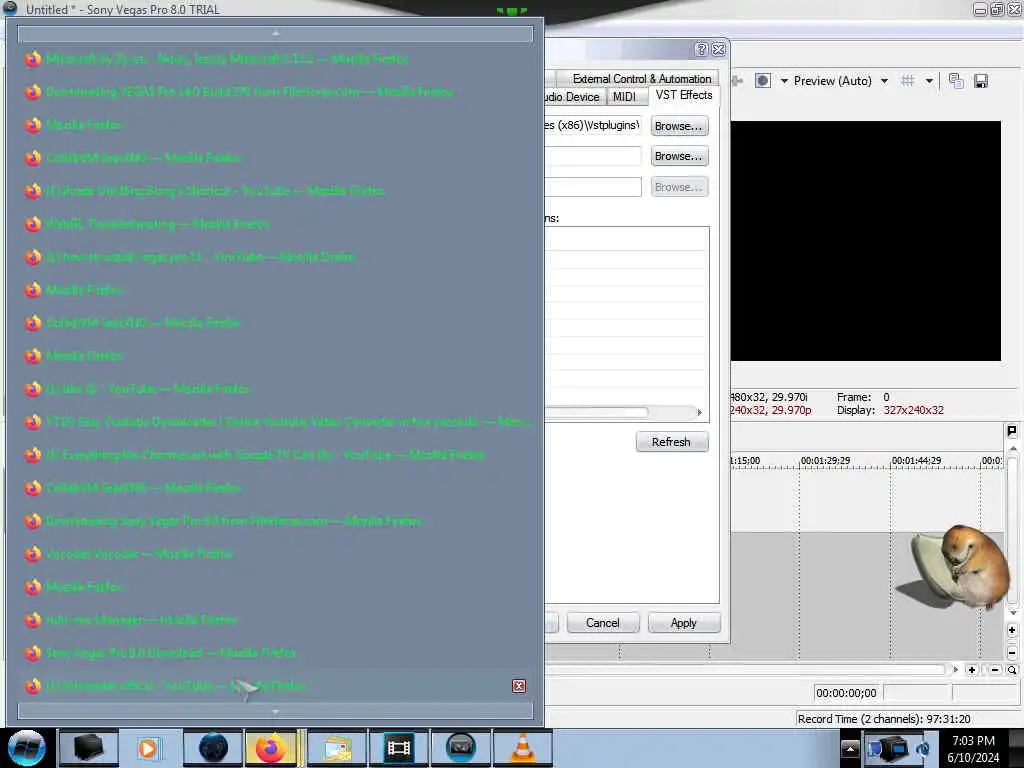Image resolution: width=1024 pixels, height=768 pixels.
Task: Open the Sony Vegas filmstrip icon on the taskbar
Action: [x=398, y=748]
